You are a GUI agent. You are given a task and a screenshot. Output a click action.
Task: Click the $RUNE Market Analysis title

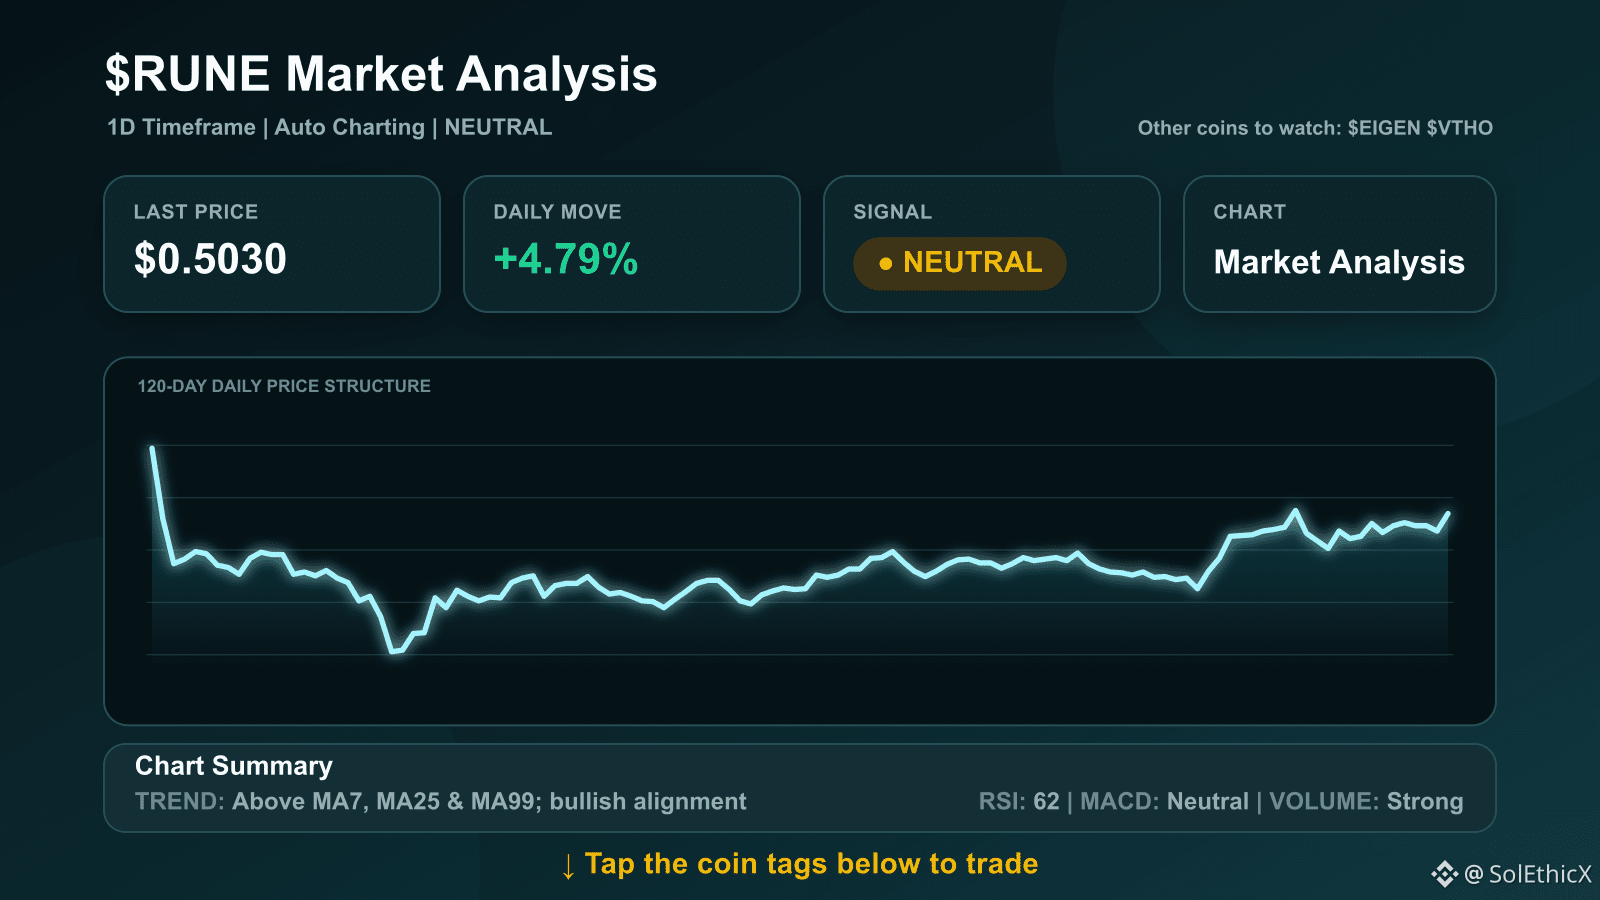point(381,74)
